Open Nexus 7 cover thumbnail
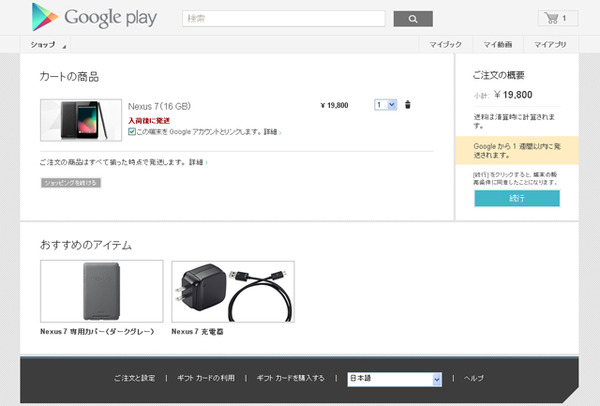600x406 pixels. point(101,291)
